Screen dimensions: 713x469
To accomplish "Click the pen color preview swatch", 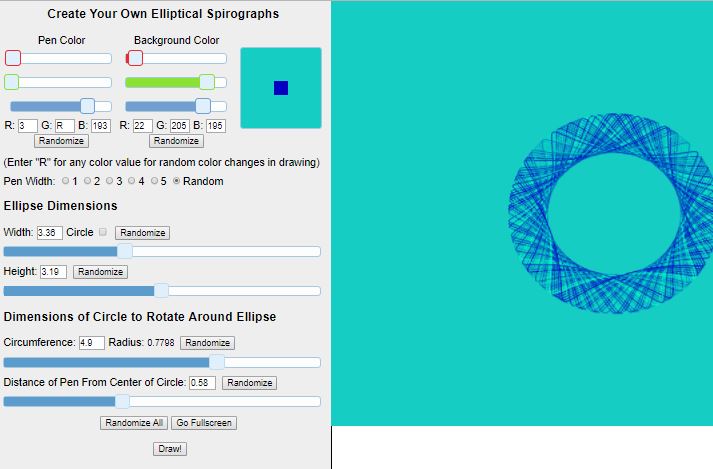I will coord(281,88).
